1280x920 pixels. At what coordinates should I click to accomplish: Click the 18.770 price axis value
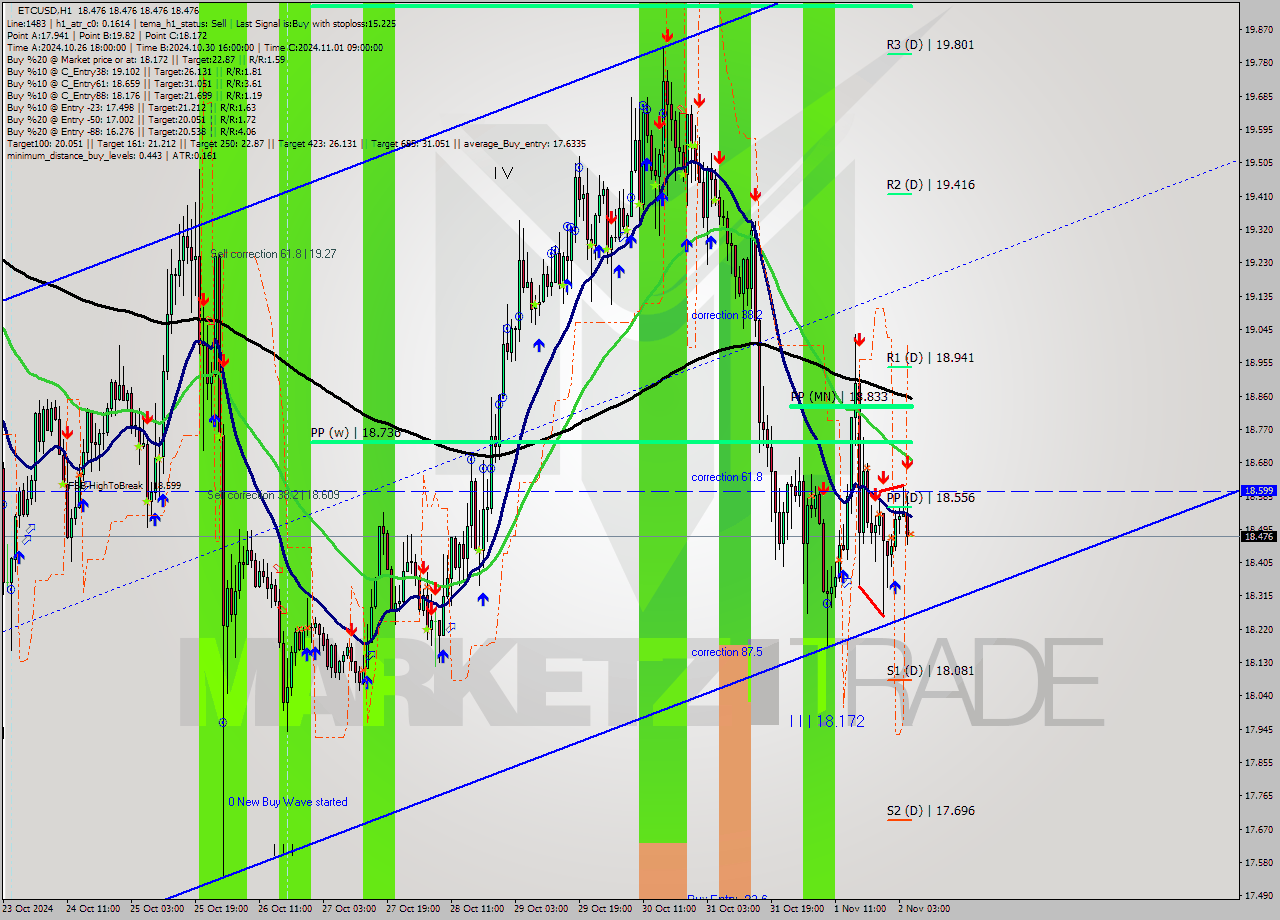[x=1258, y=429]
